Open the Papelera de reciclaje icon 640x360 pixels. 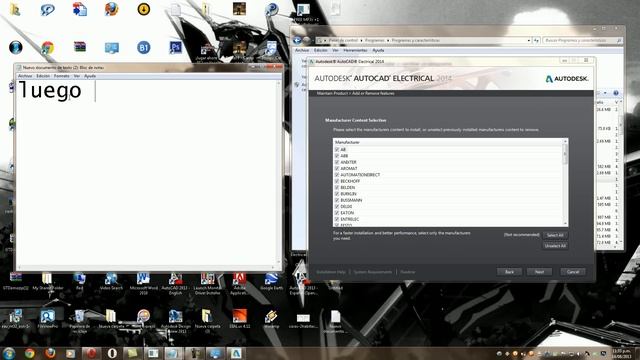click(x=80, y=321)
